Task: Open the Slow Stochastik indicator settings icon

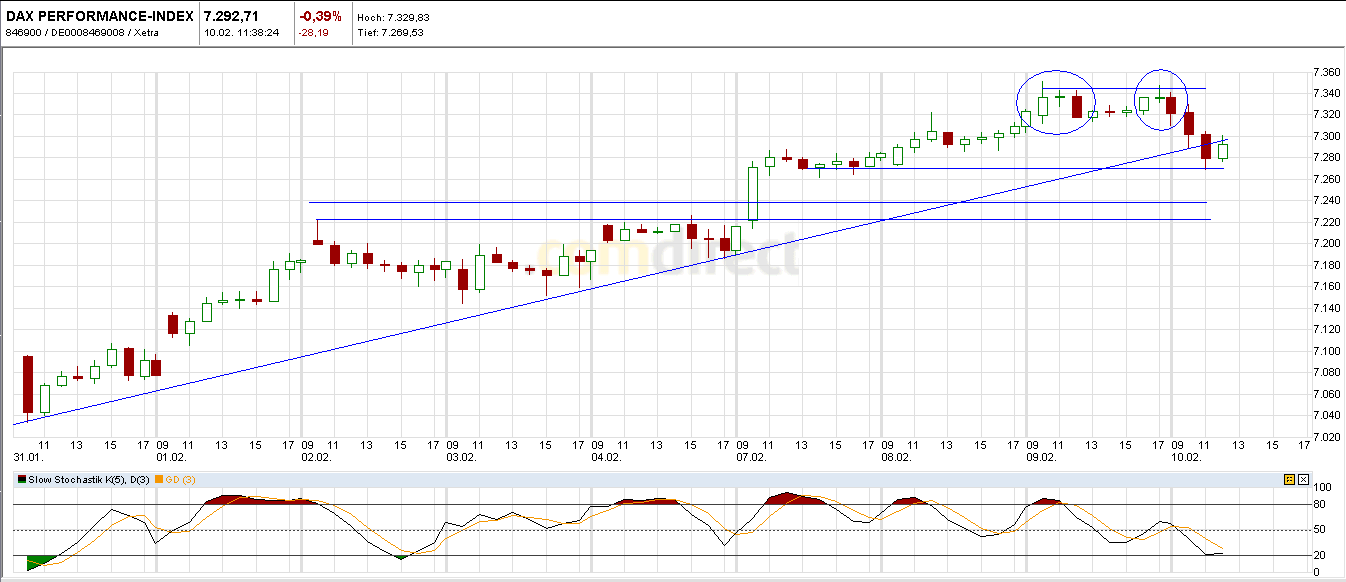Action: [x=1290, y=480]
